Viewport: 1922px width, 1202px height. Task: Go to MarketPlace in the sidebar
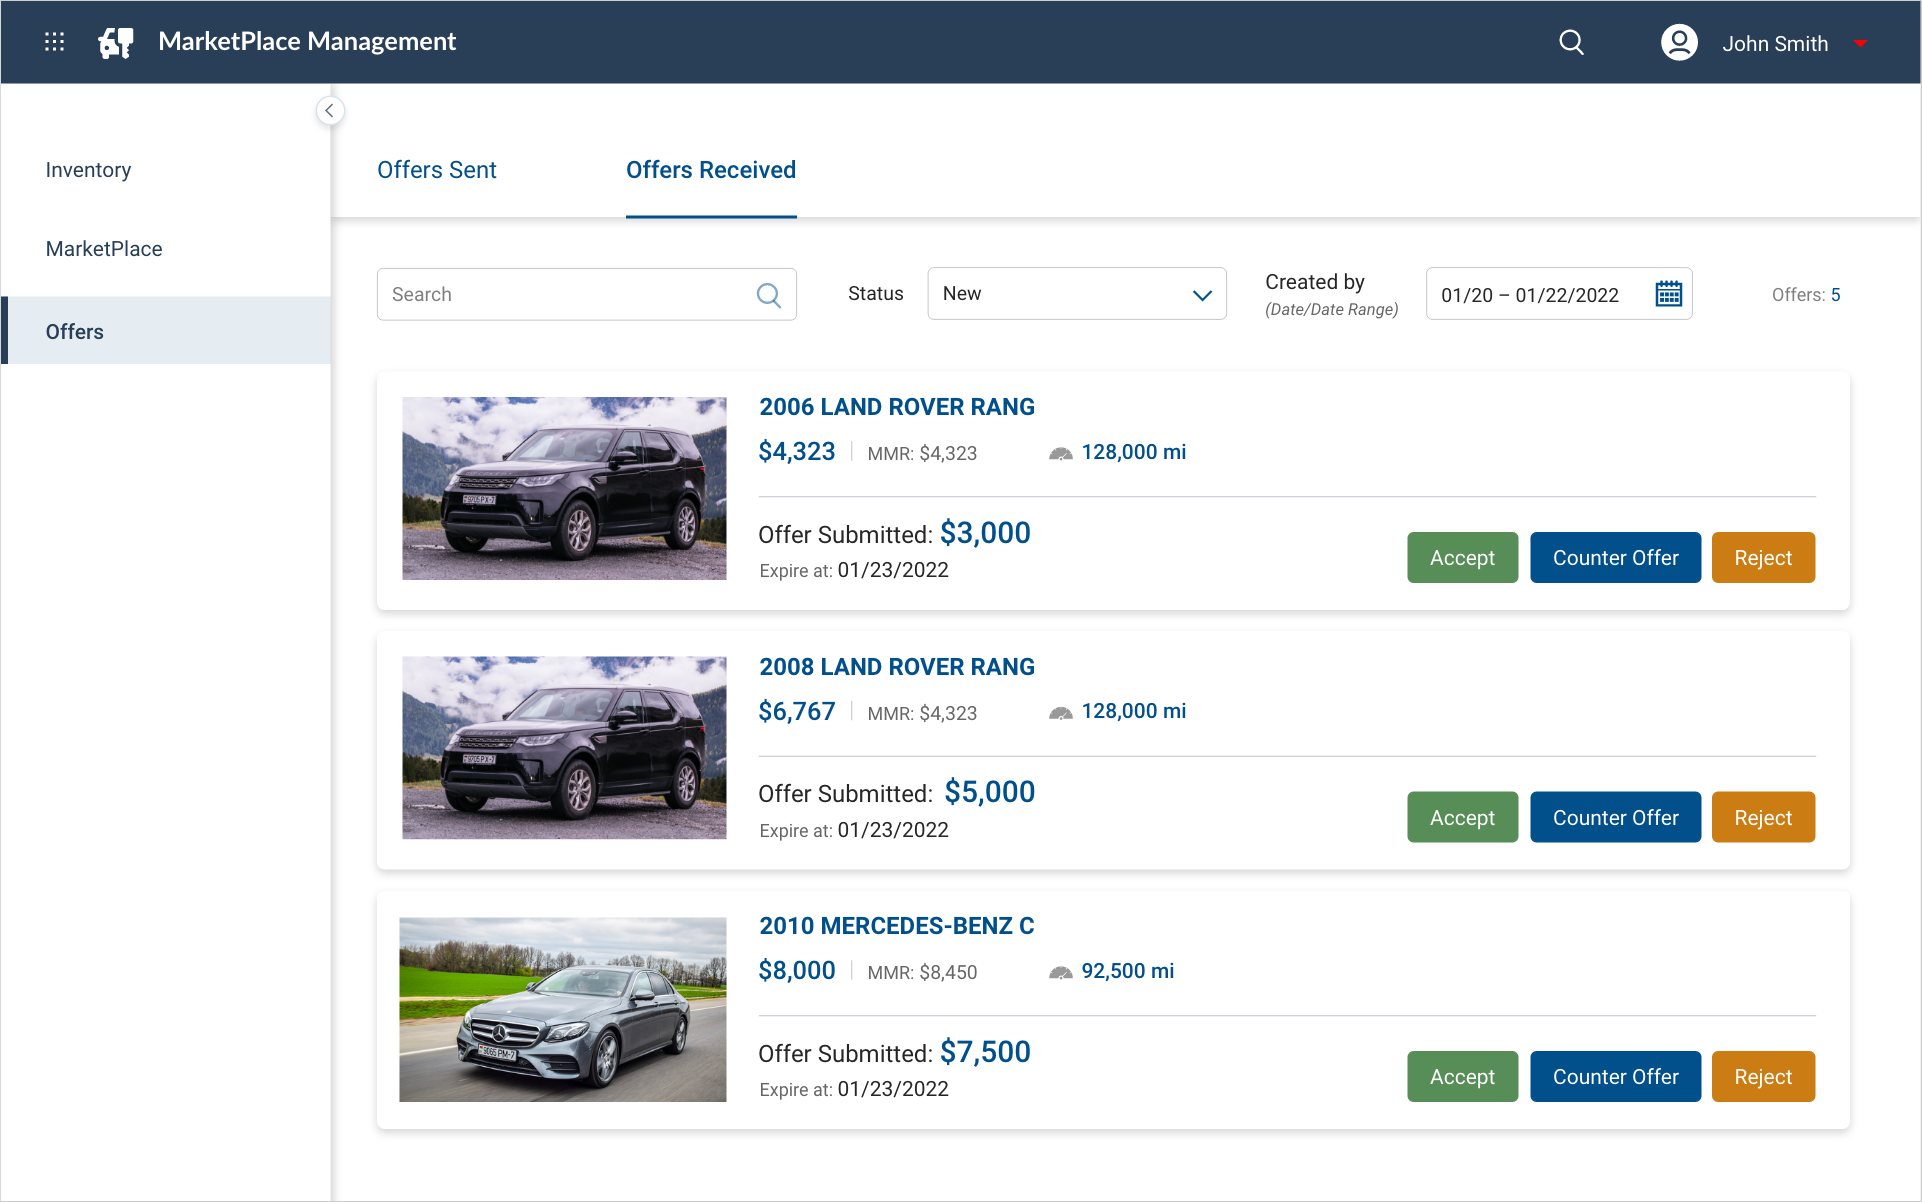(104, 249)
